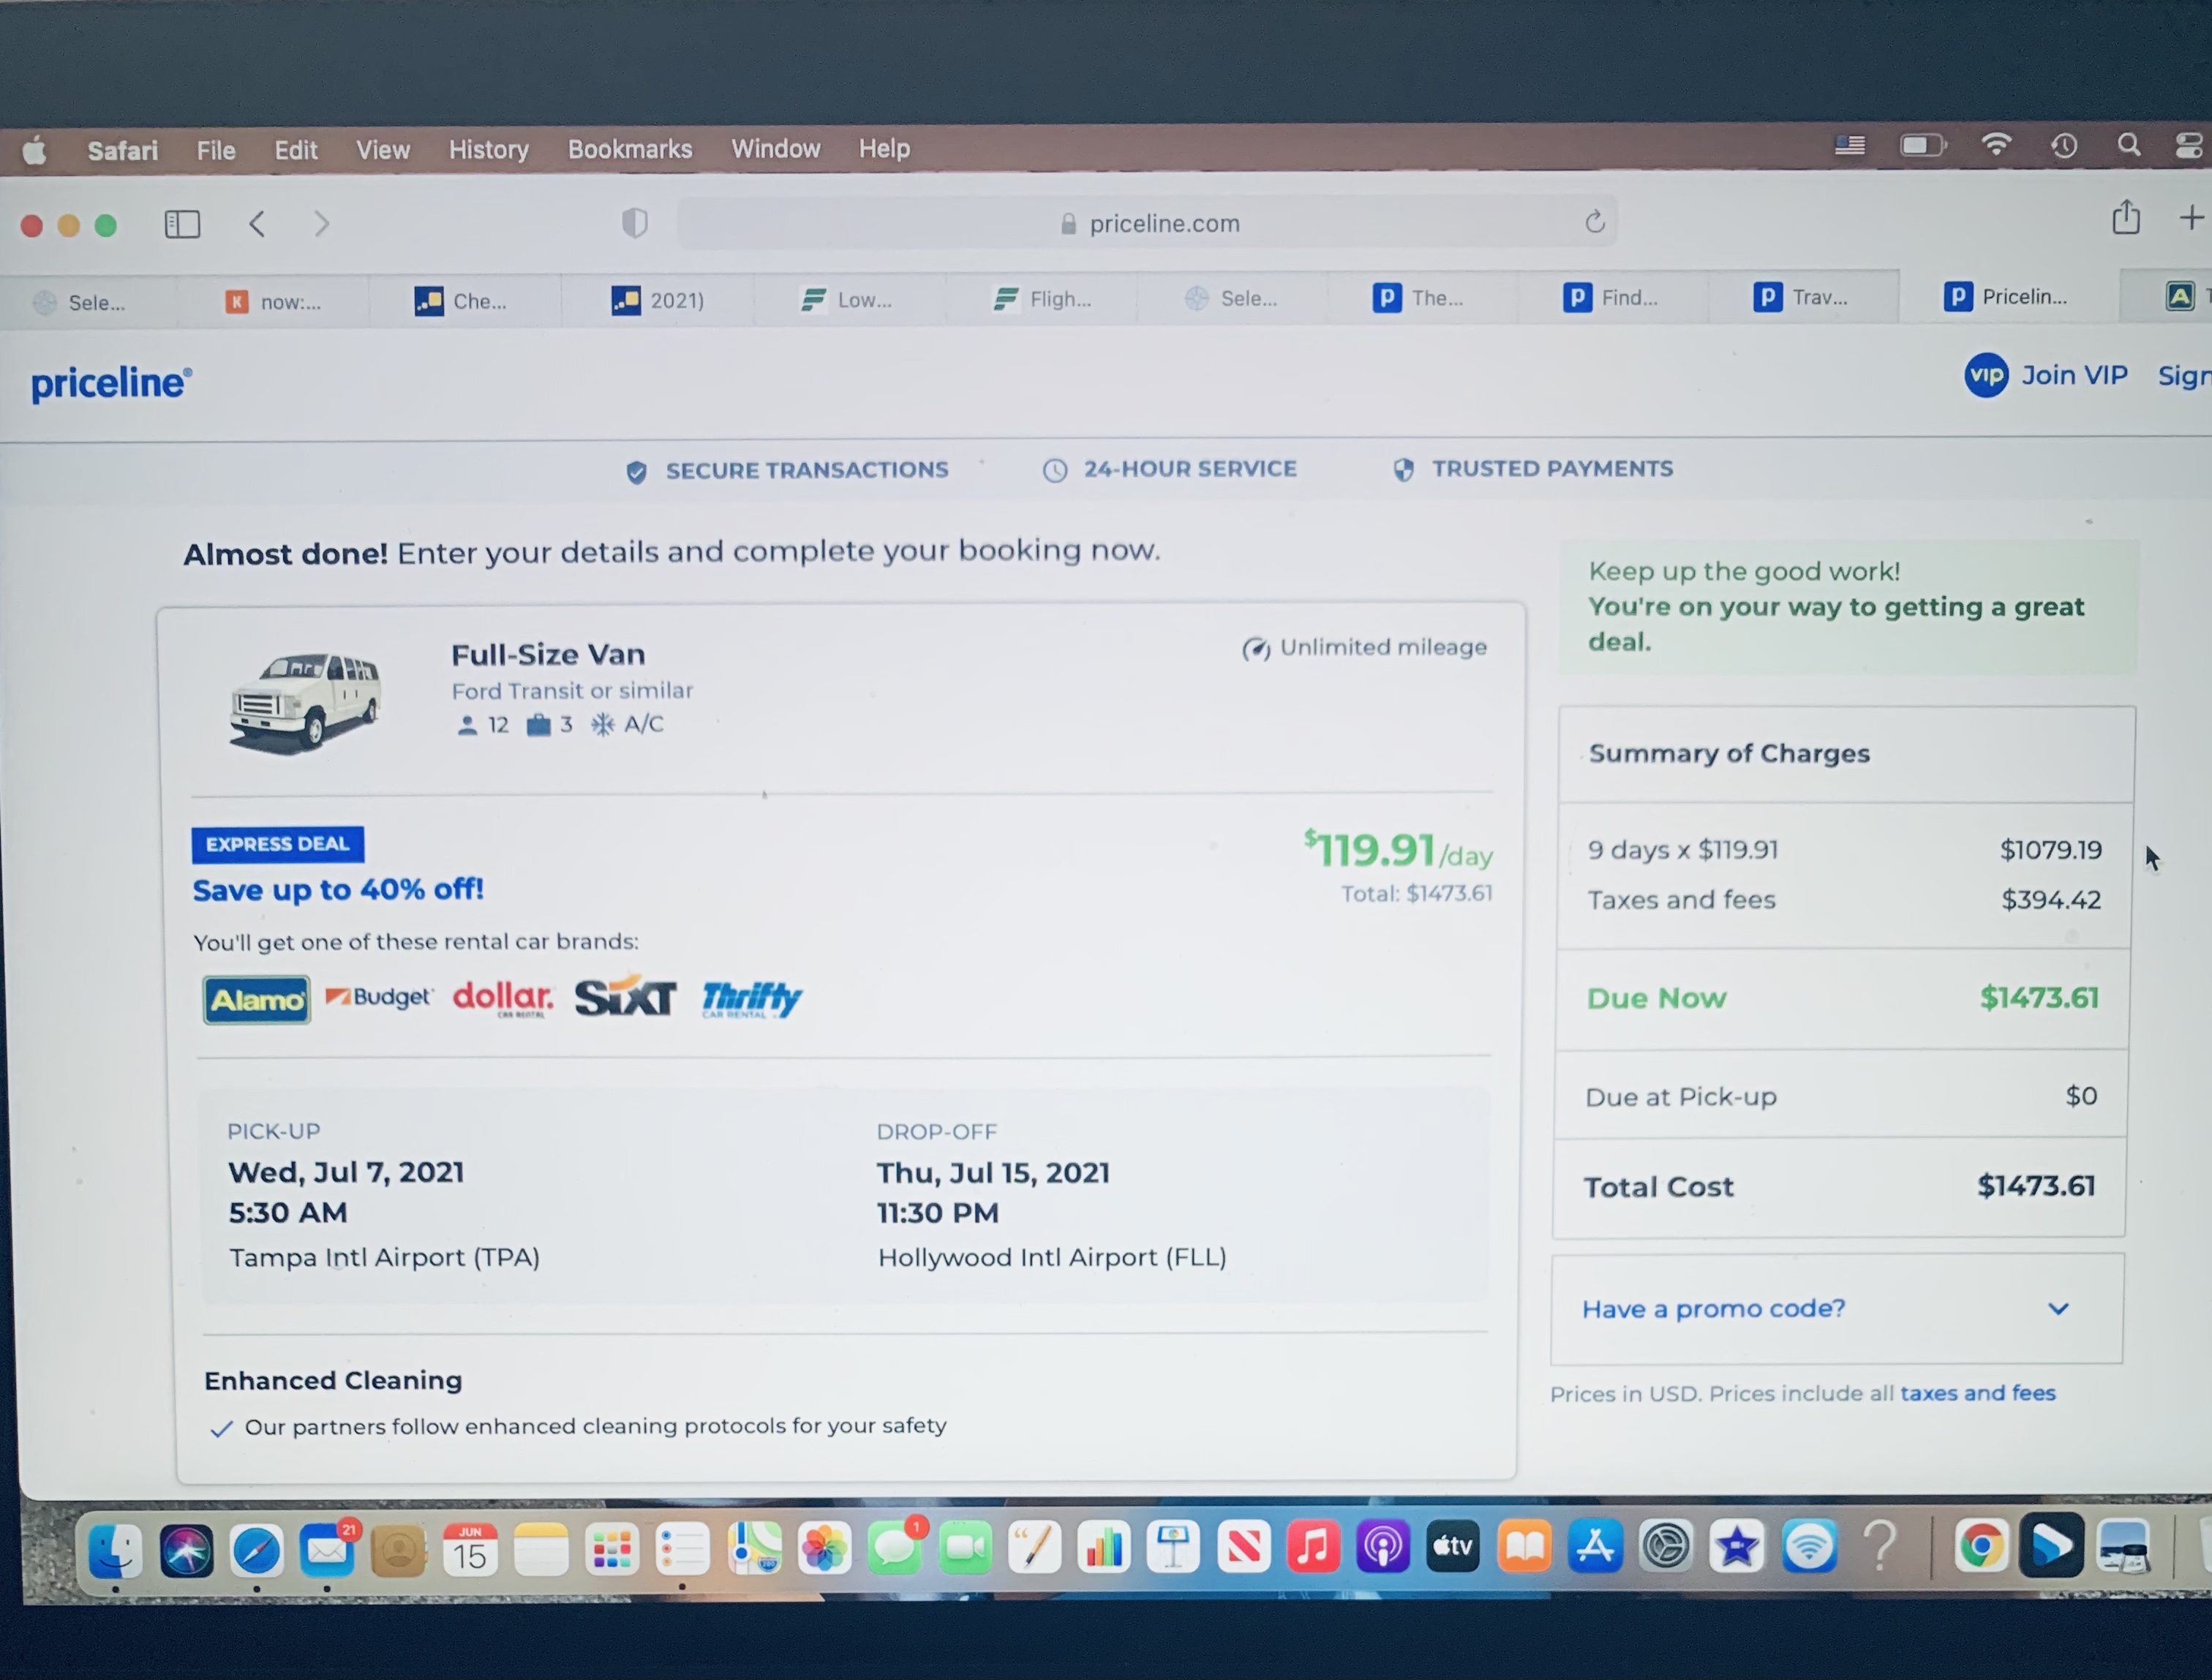Click the privacy report shield icon
Screen dimensions: 2212x1680
click(x=634, y=222)
